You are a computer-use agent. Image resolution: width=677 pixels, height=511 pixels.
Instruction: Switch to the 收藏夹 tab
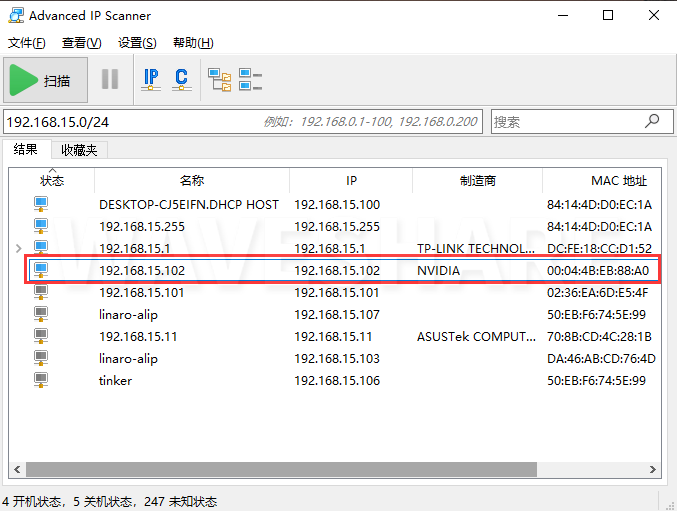click(79, 150)
